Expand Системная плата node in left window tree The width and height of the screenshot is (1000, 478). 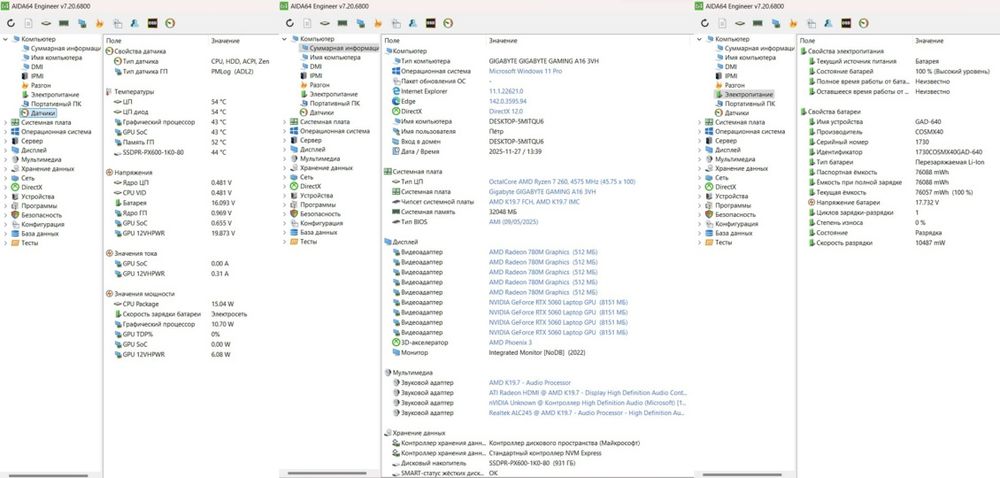6,122
